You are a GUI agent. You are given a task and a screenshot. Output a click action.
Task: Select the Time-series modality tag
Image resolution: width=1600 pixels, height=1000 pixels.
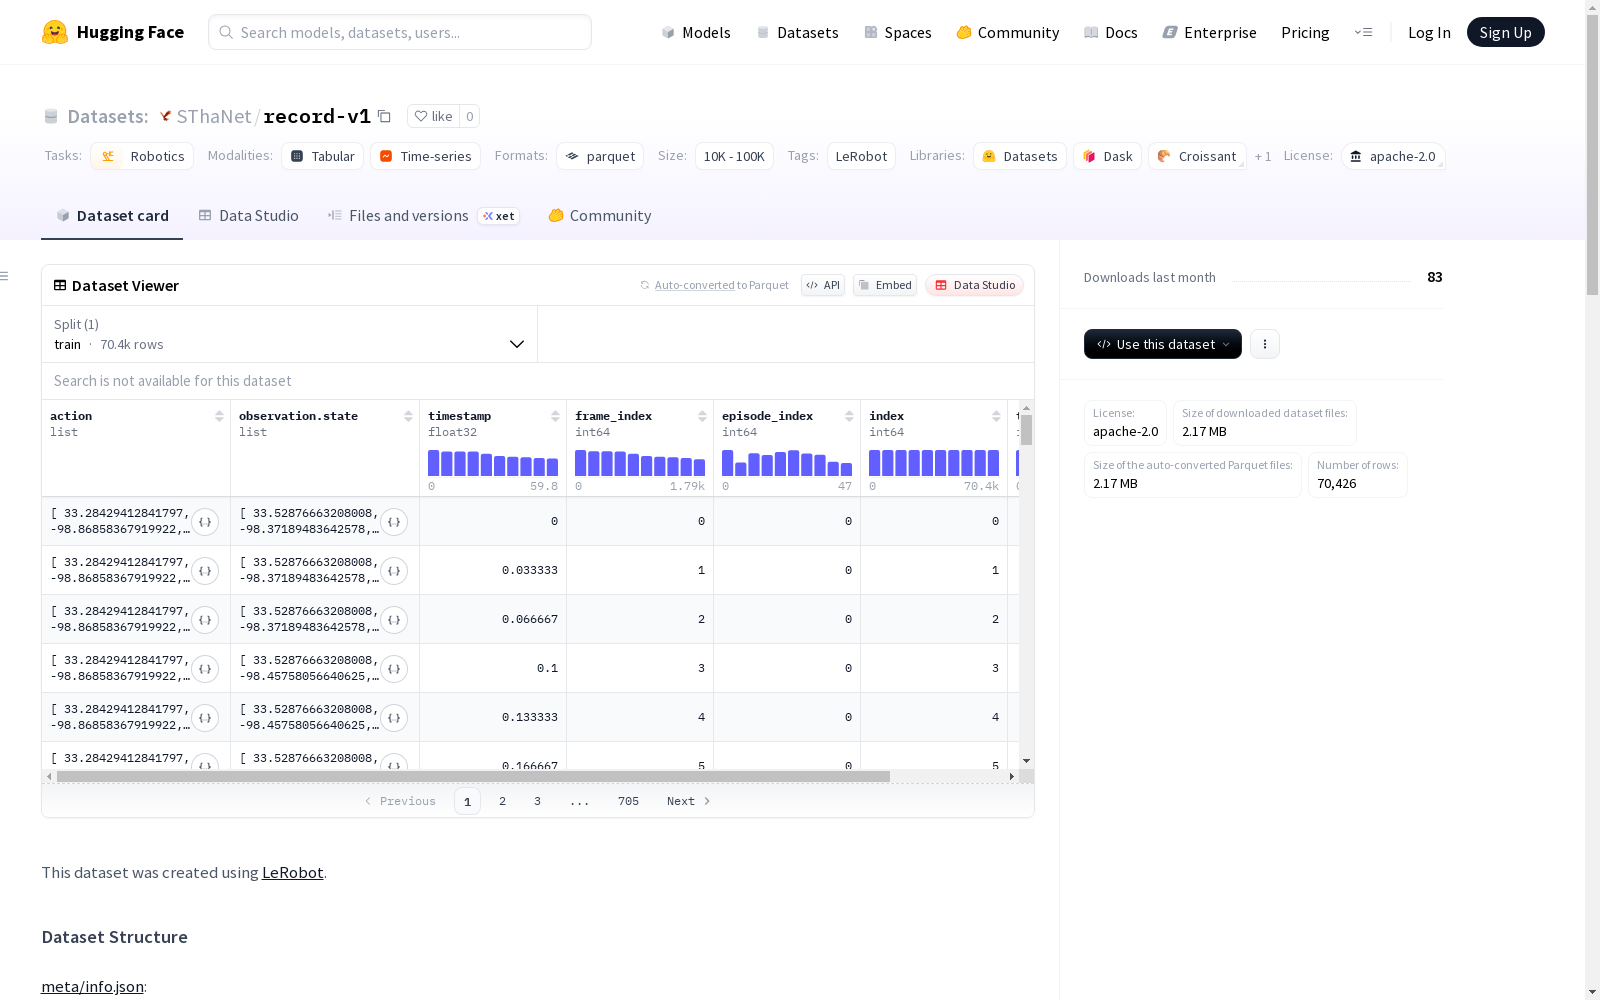point(425,156)
